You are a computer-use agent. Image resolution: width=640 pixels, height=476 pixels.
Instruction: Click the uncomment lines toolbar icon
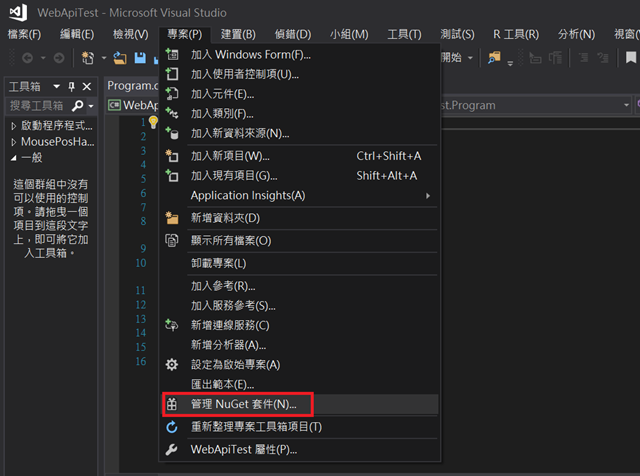click(x=603, y=58)
